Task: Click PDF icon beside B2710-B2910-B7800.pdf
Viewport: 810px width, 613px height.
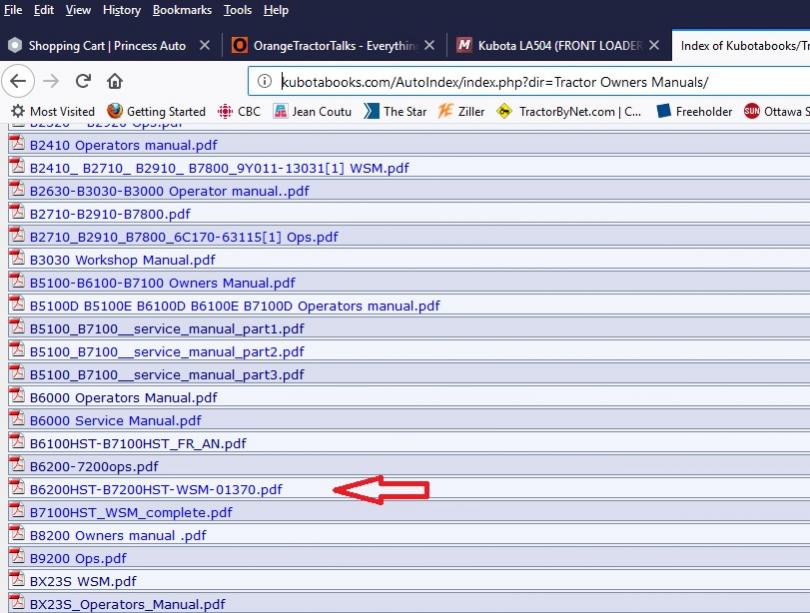Action: click(18, 212)
